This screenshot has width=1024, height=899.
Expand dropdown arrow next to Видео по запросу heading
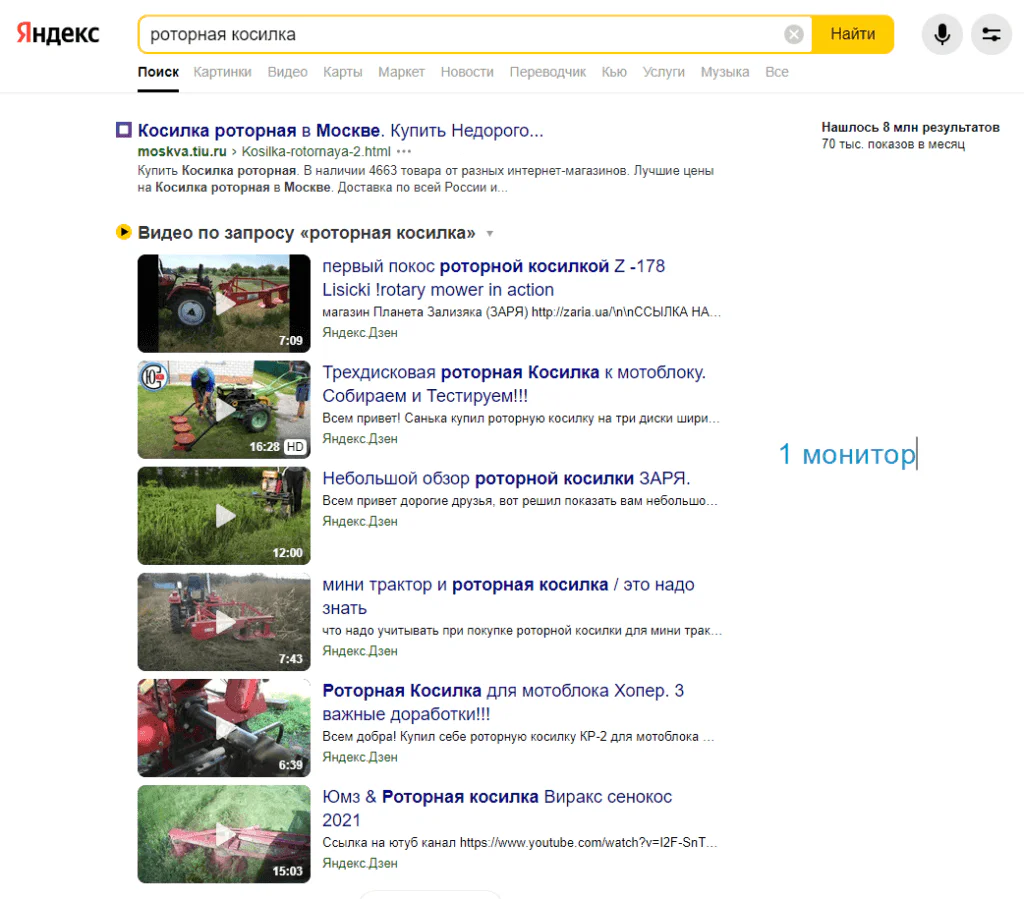point(490,234)
